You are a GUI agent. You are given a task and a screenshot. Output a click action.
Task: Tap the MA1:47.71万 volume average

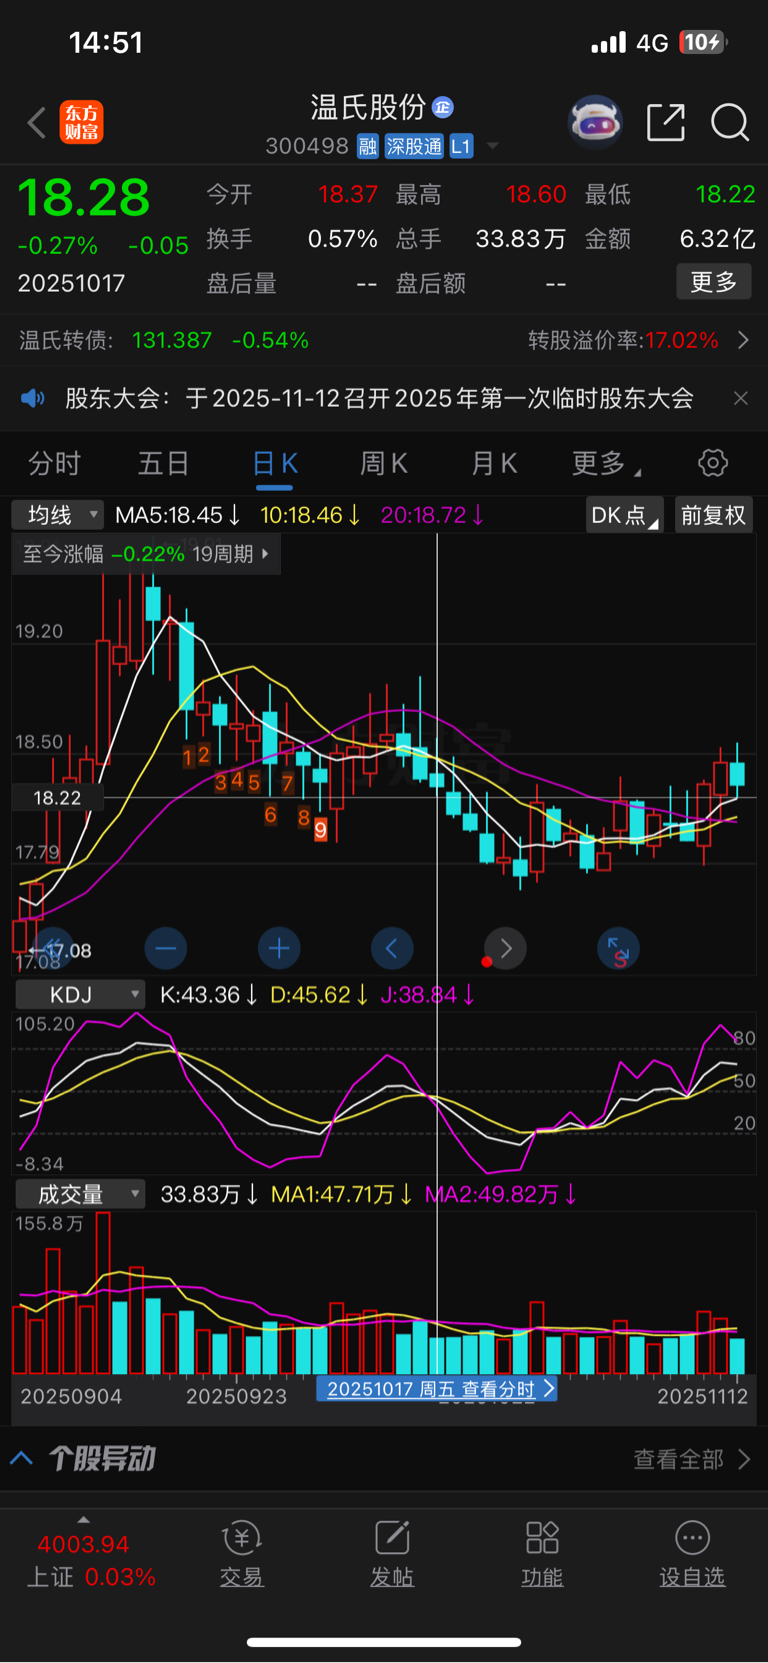point(342,1194)
